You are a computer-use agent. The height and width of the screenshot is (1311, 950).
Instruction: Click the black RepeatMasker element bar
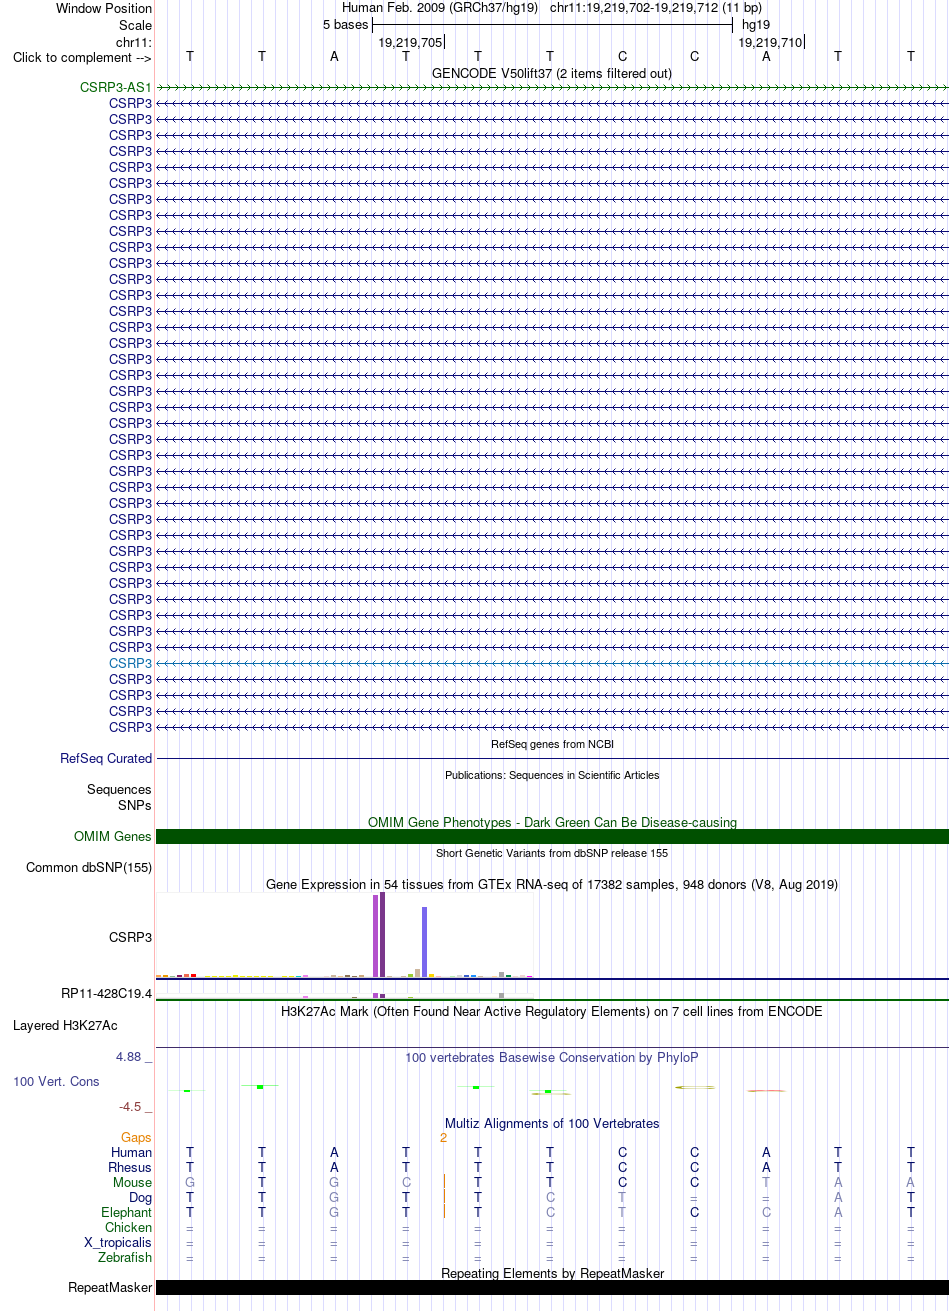click(x=552, y=1287)
